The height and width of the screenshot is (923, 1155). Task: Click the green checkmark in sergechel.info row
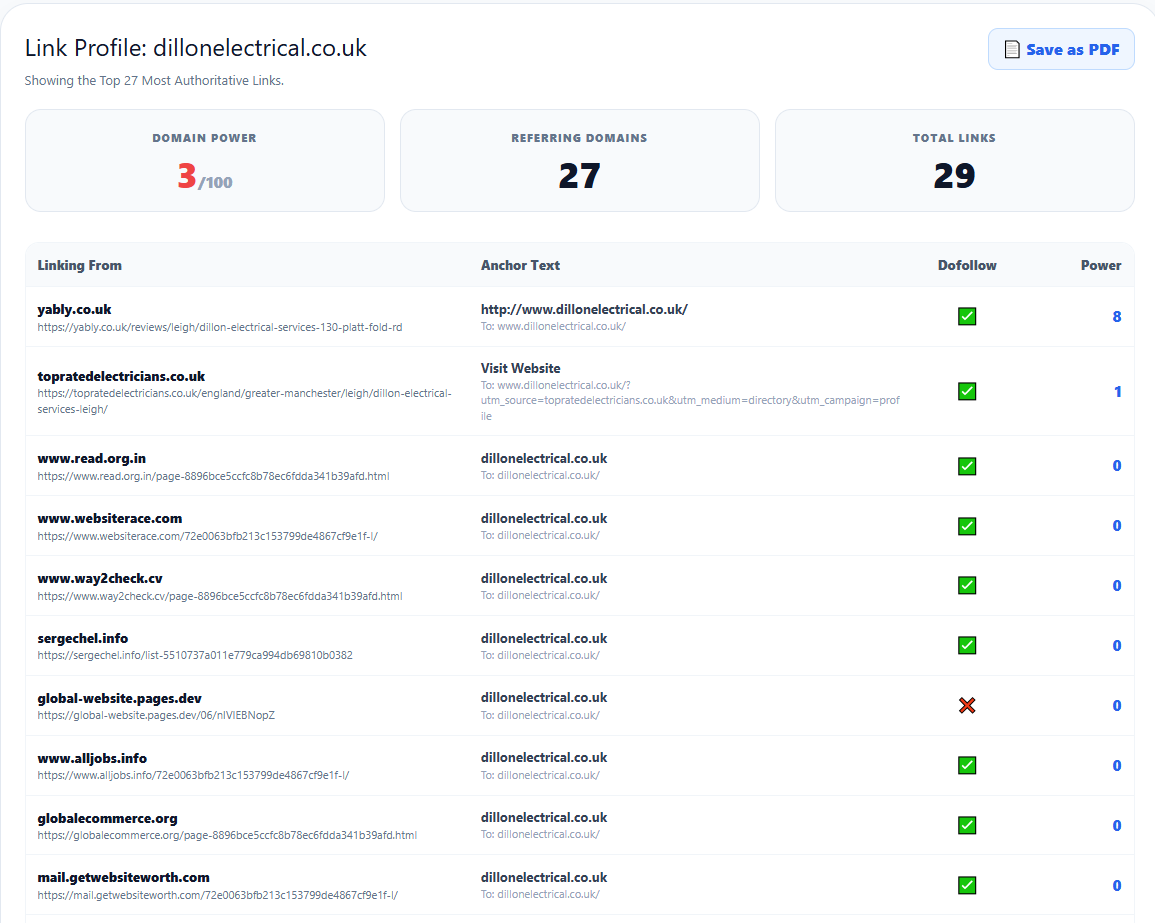click(967, 645)
